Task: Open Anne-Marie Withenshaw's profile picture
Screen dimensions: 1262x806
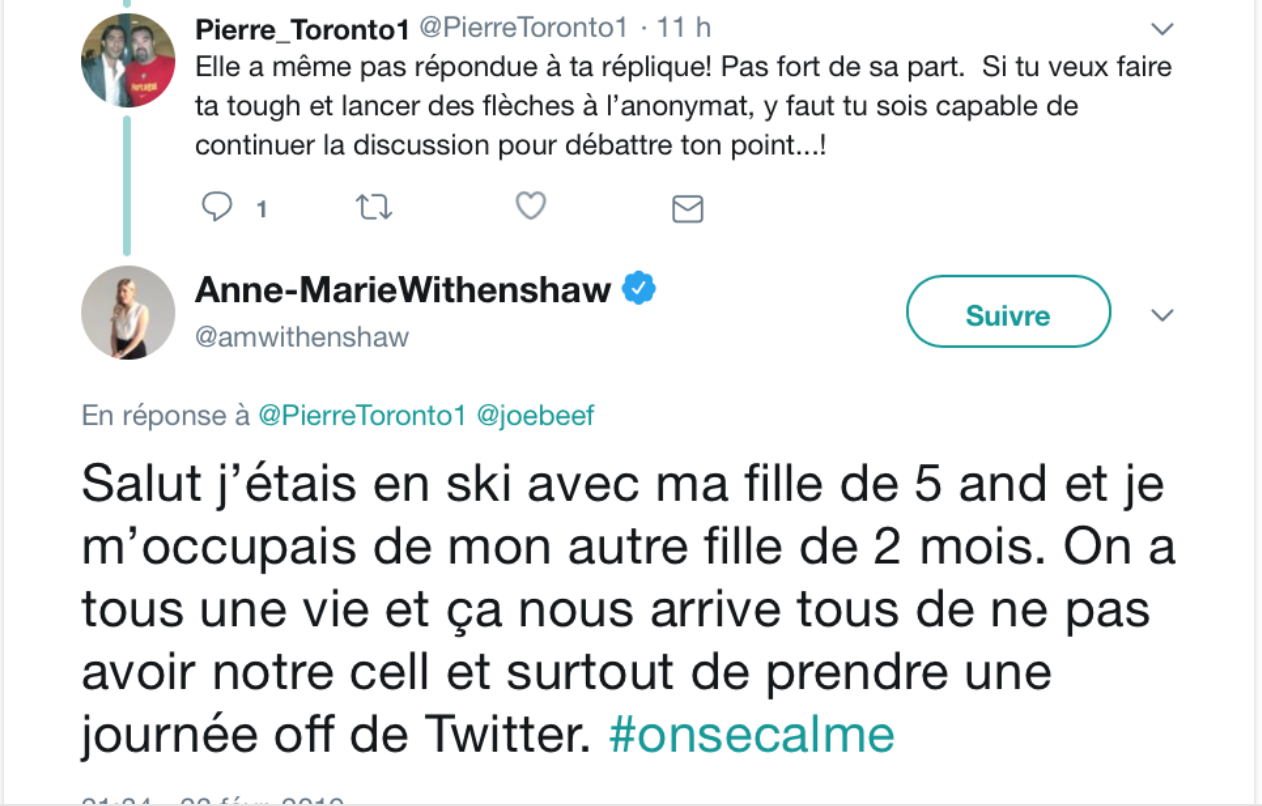Action: tap(128, 312)
